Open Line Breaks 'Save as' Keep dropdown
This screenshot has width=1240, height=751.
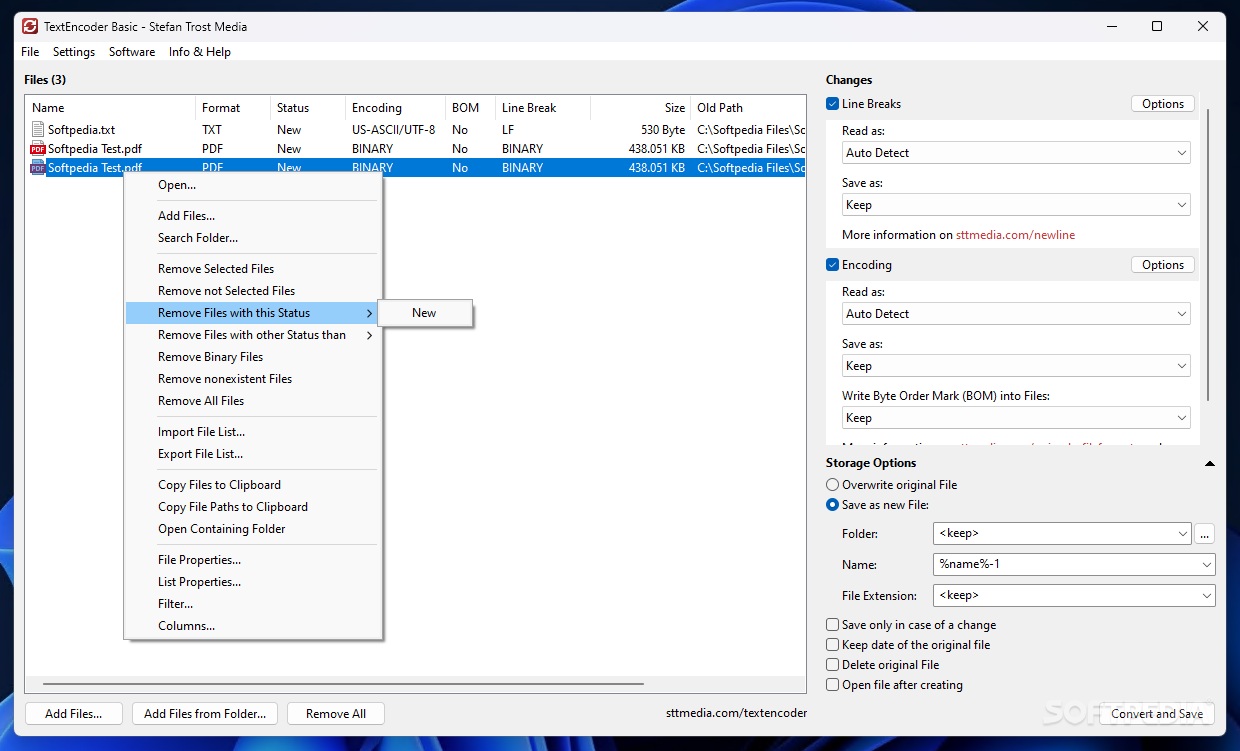click(1017, 205)
